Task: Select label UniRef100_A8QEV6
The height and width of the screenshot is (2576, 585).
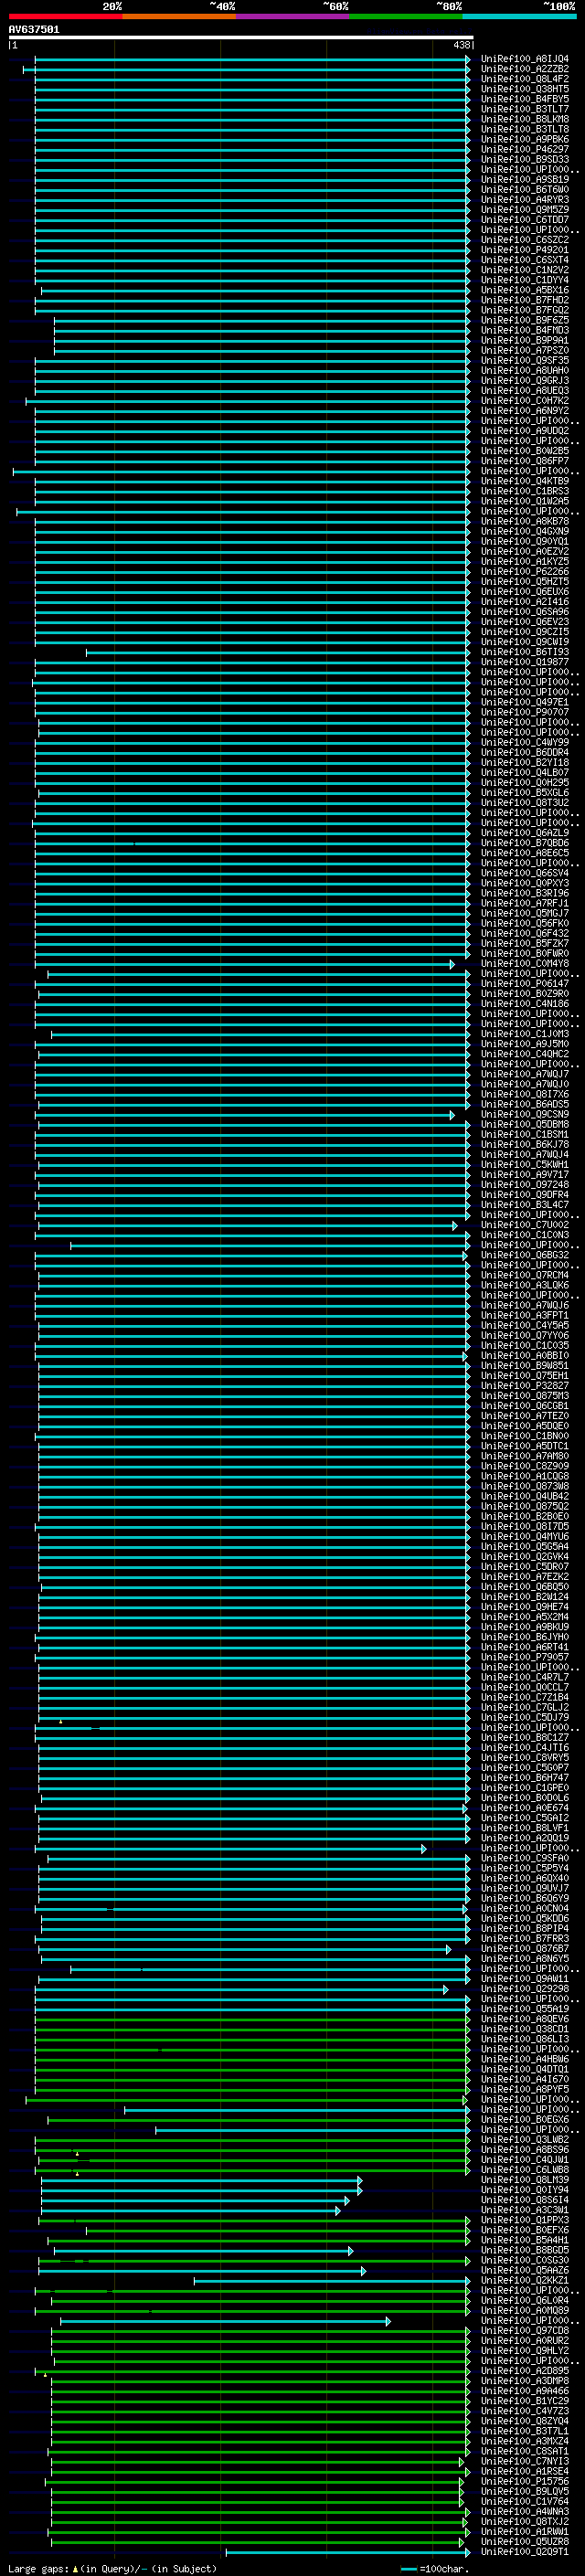Action: [x=524, y=2019]
